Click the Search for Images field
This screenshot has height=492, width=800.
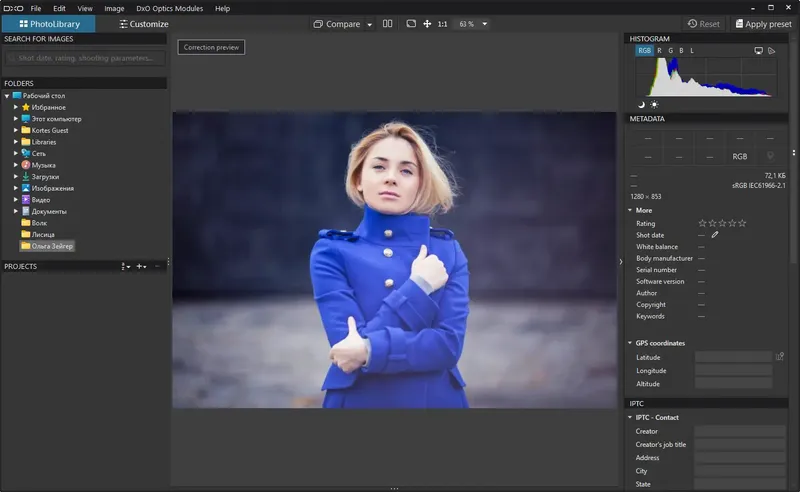click(83, 57)
